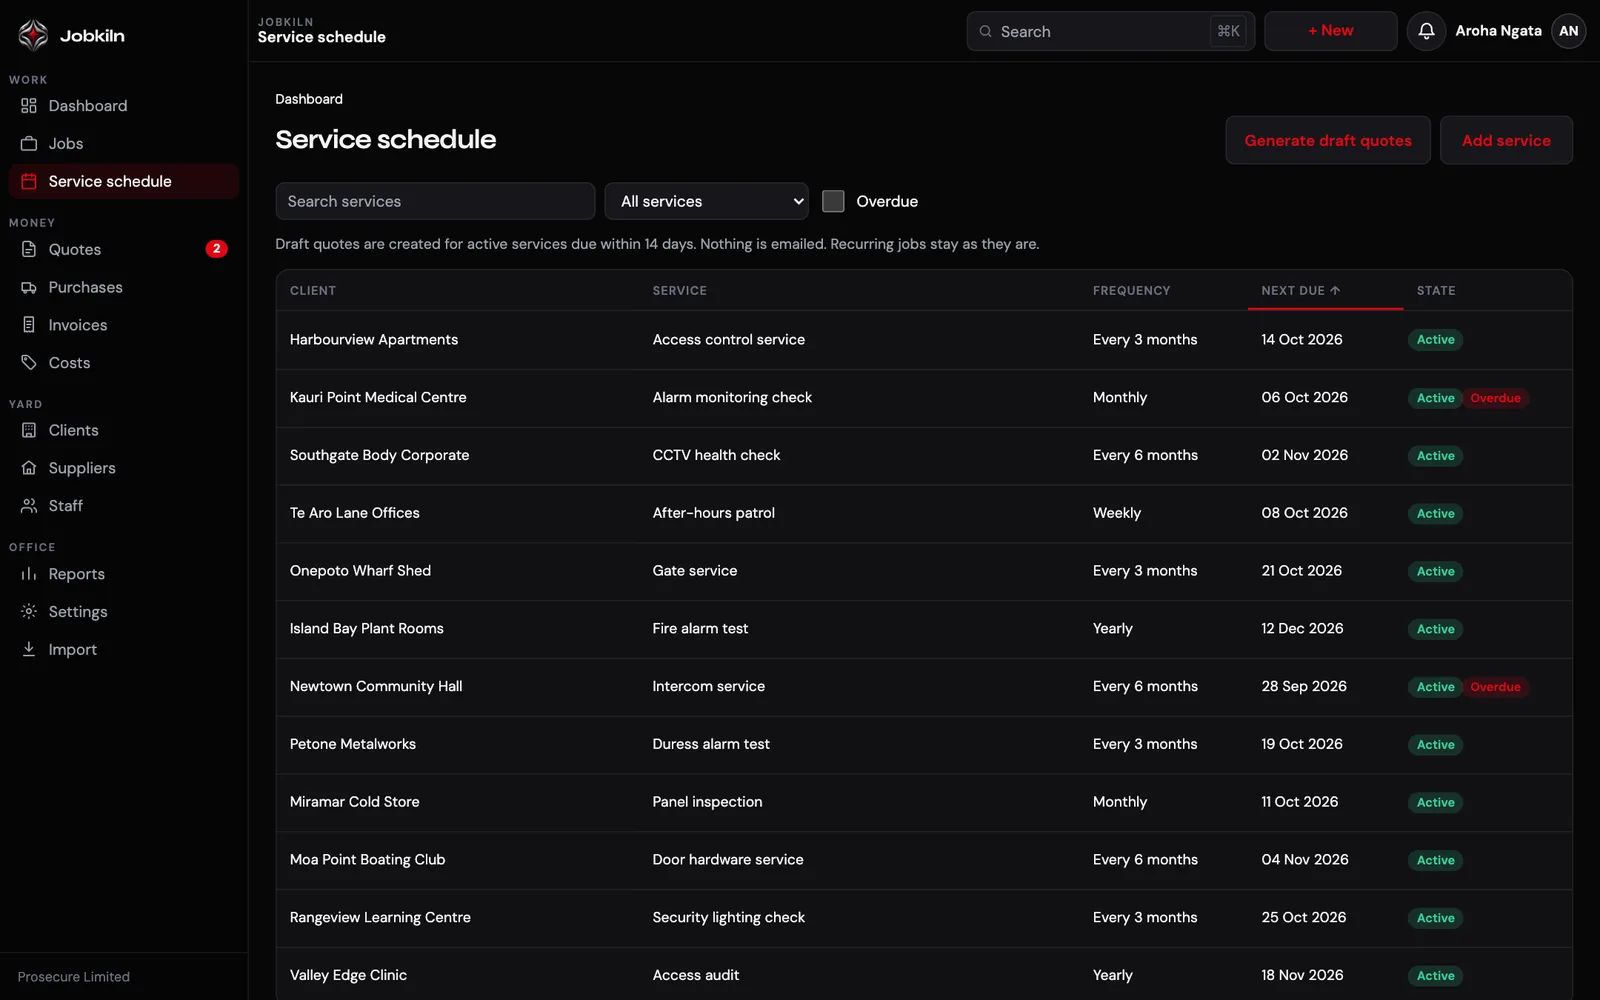Image resolution: width=1600 pixels, height=1000 pixels.
Task: Open Dashboard via its sidebar icon
Action: [29, 106]
